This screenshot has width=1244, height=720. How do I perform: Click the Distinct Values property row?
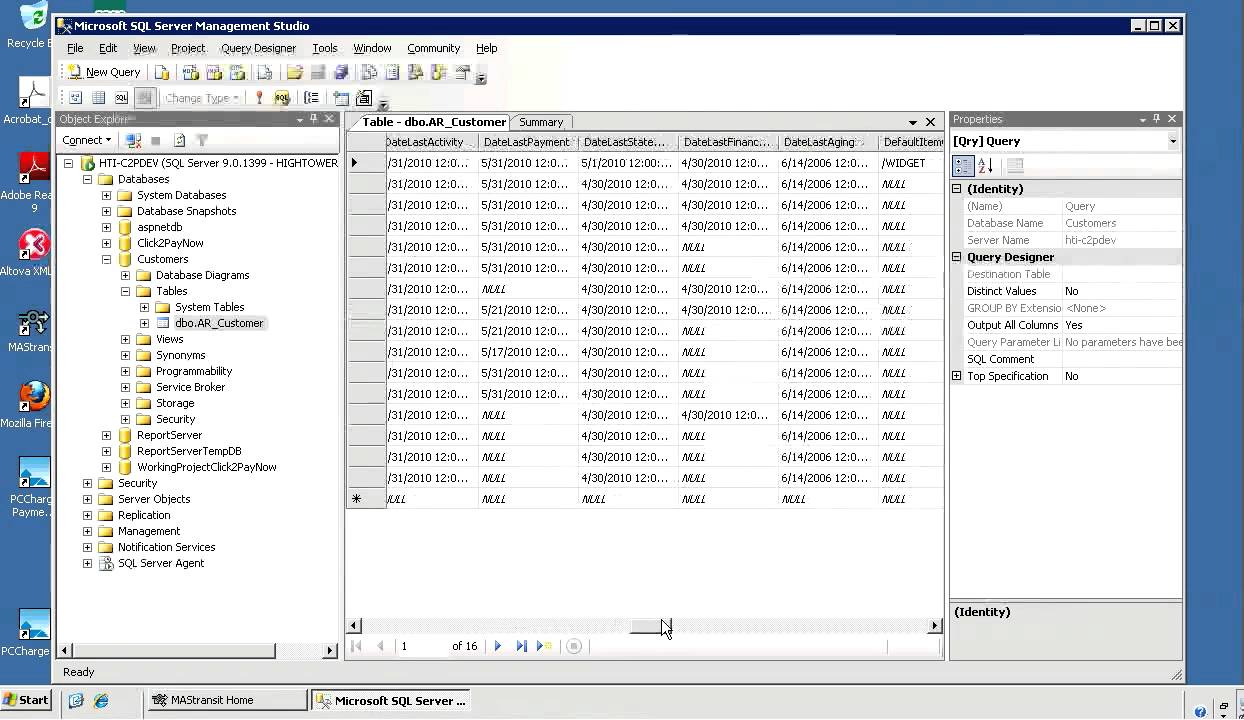click(x=1066, y=291)
